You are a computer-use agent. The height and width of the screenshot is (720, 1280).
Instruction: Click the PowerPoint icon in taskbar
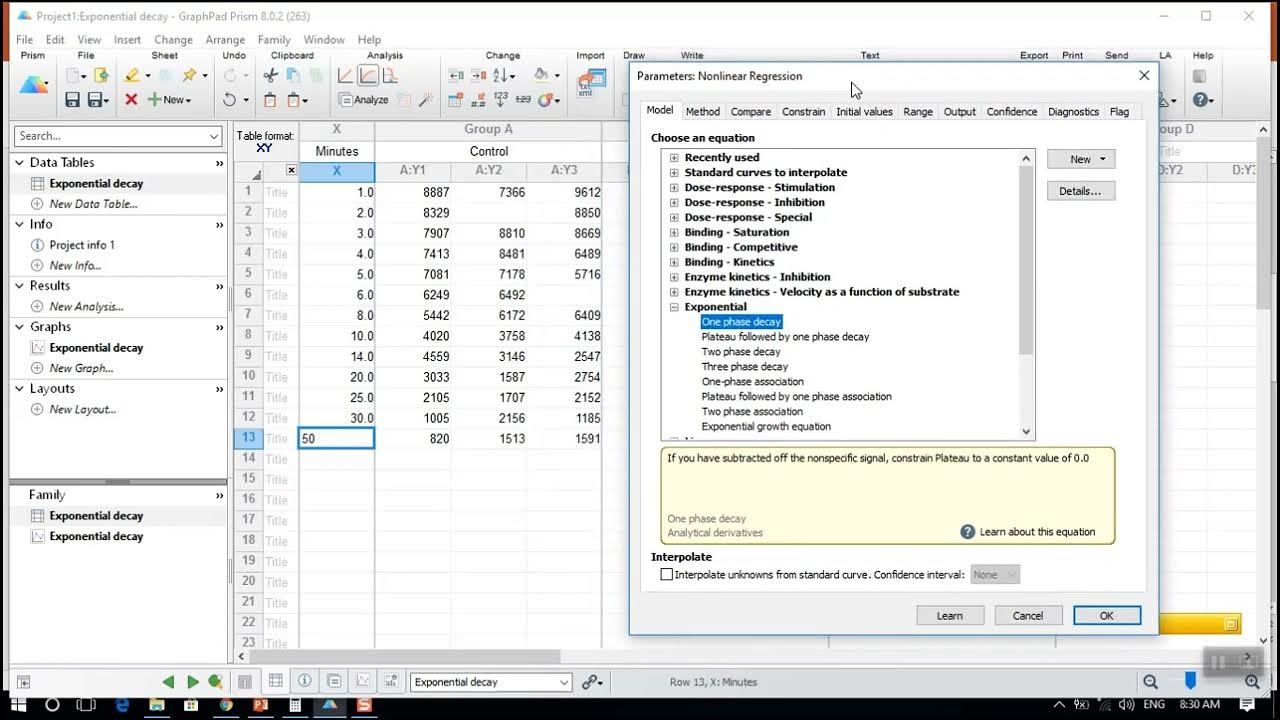point(261,705)
